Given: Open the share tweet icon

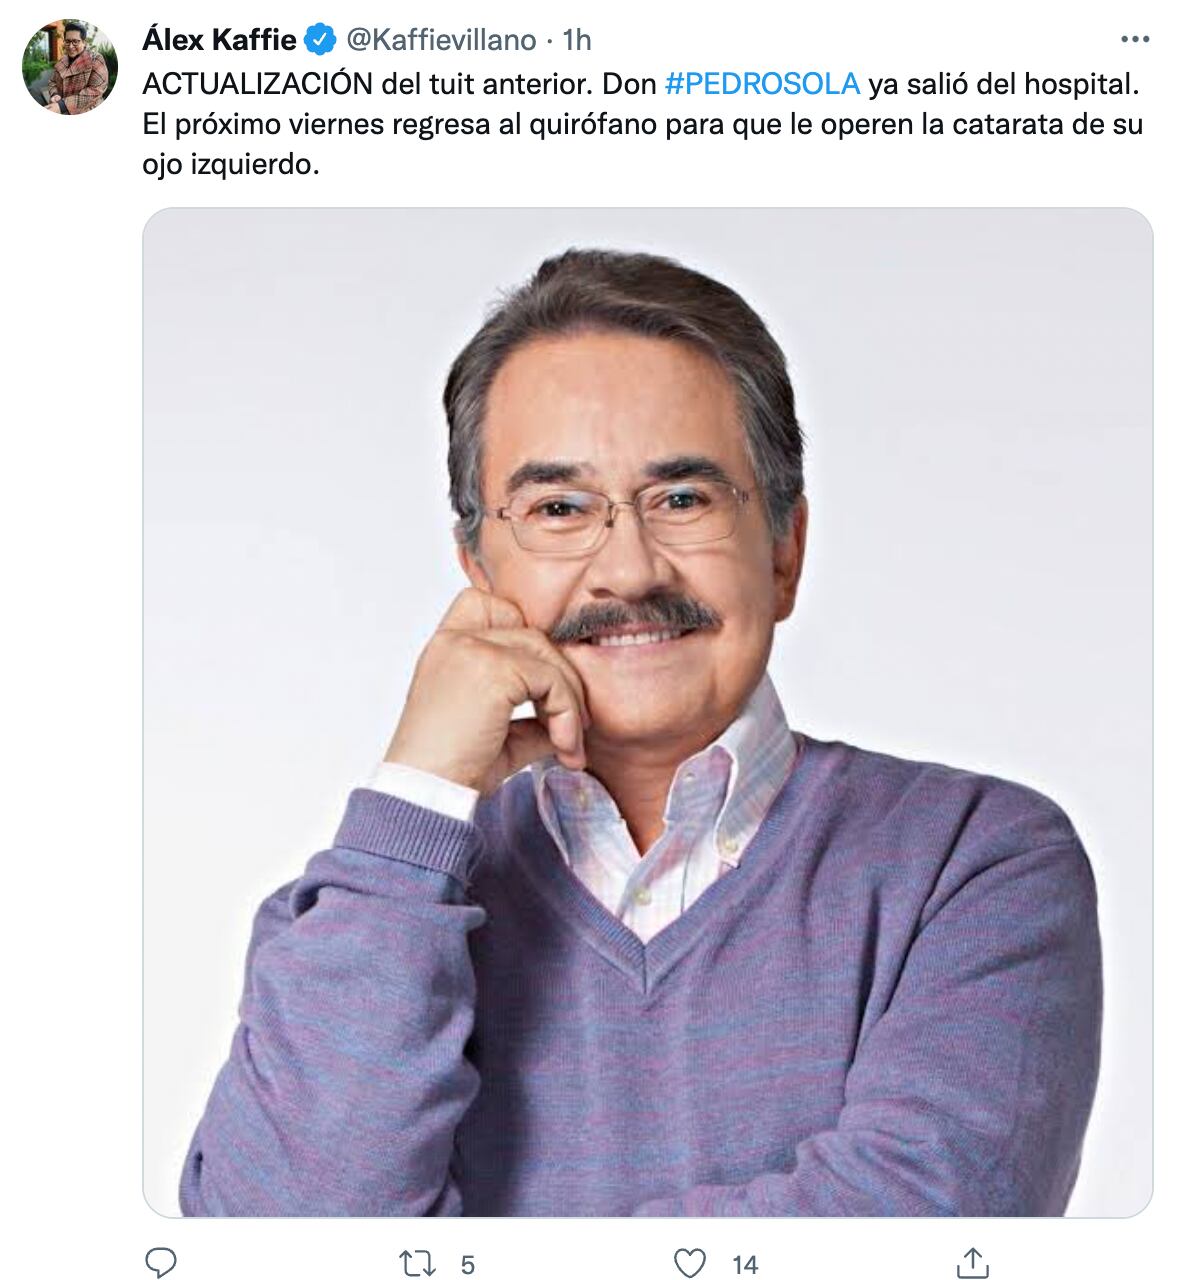Looking at the screenshot, I should pos(973,1263).
